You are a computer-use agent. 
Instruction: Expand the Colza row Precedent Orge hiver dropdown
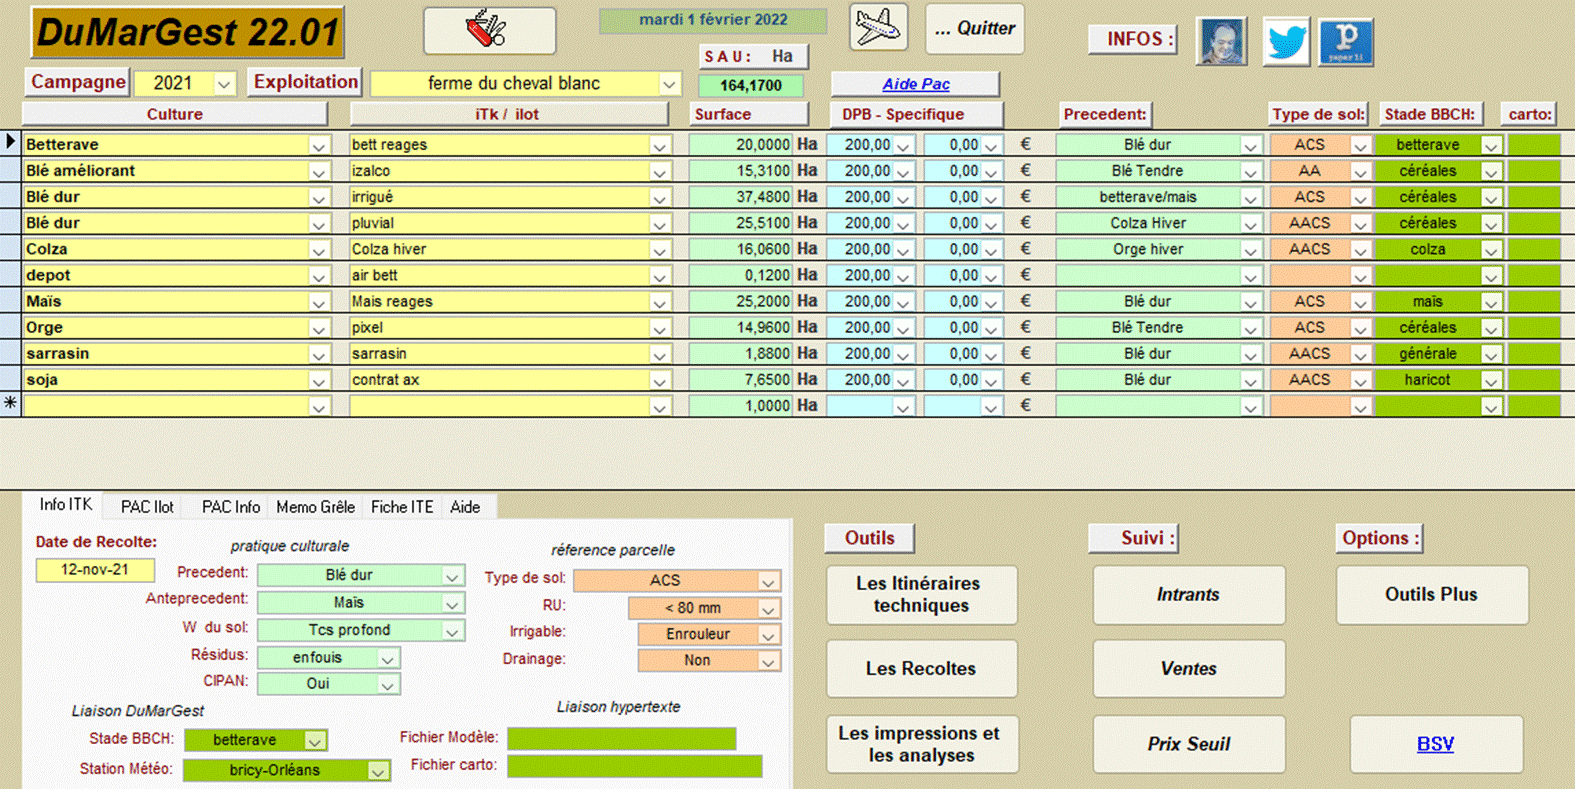pos(1250,250)
